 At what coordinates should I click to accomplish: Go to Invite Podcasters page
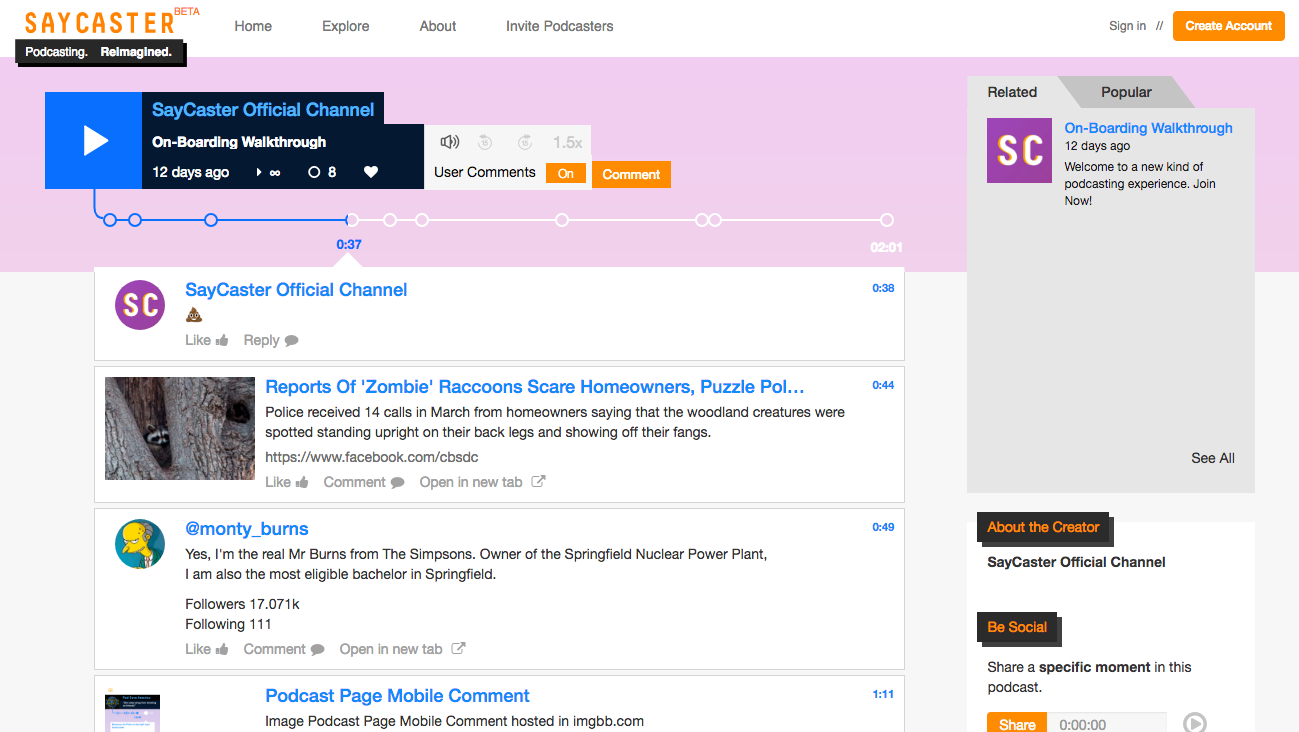click(559, 26)
